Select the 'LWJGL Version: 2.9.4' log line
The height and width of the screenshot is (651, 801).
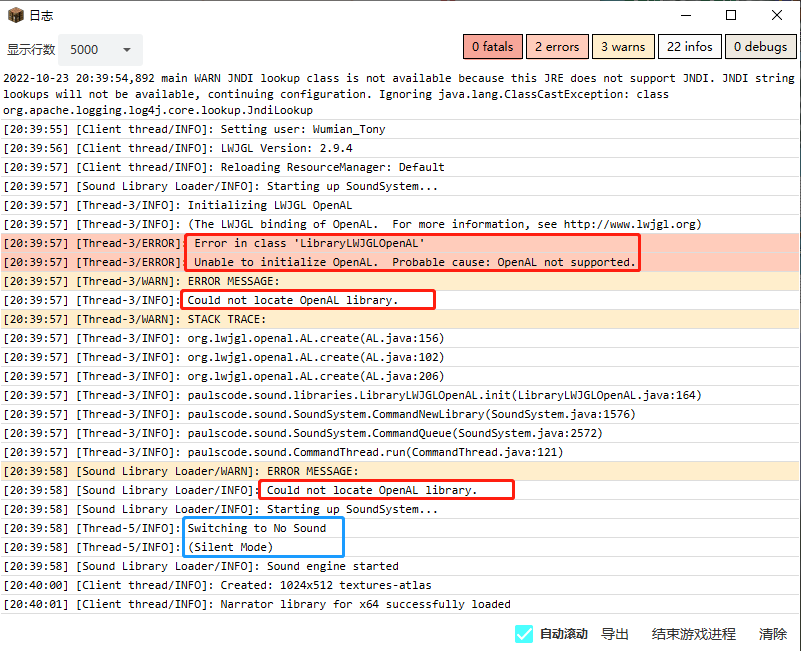coord(400,148)
